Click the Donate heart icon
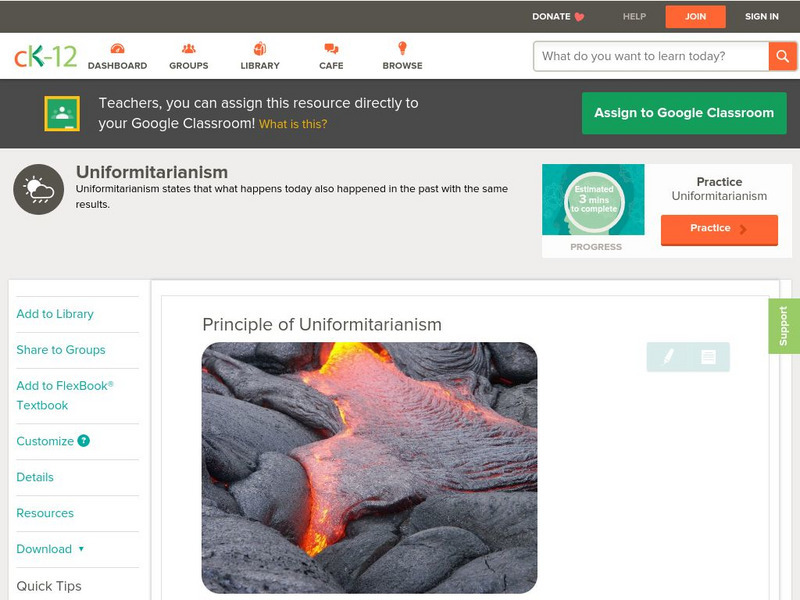 tap(579, 17)
